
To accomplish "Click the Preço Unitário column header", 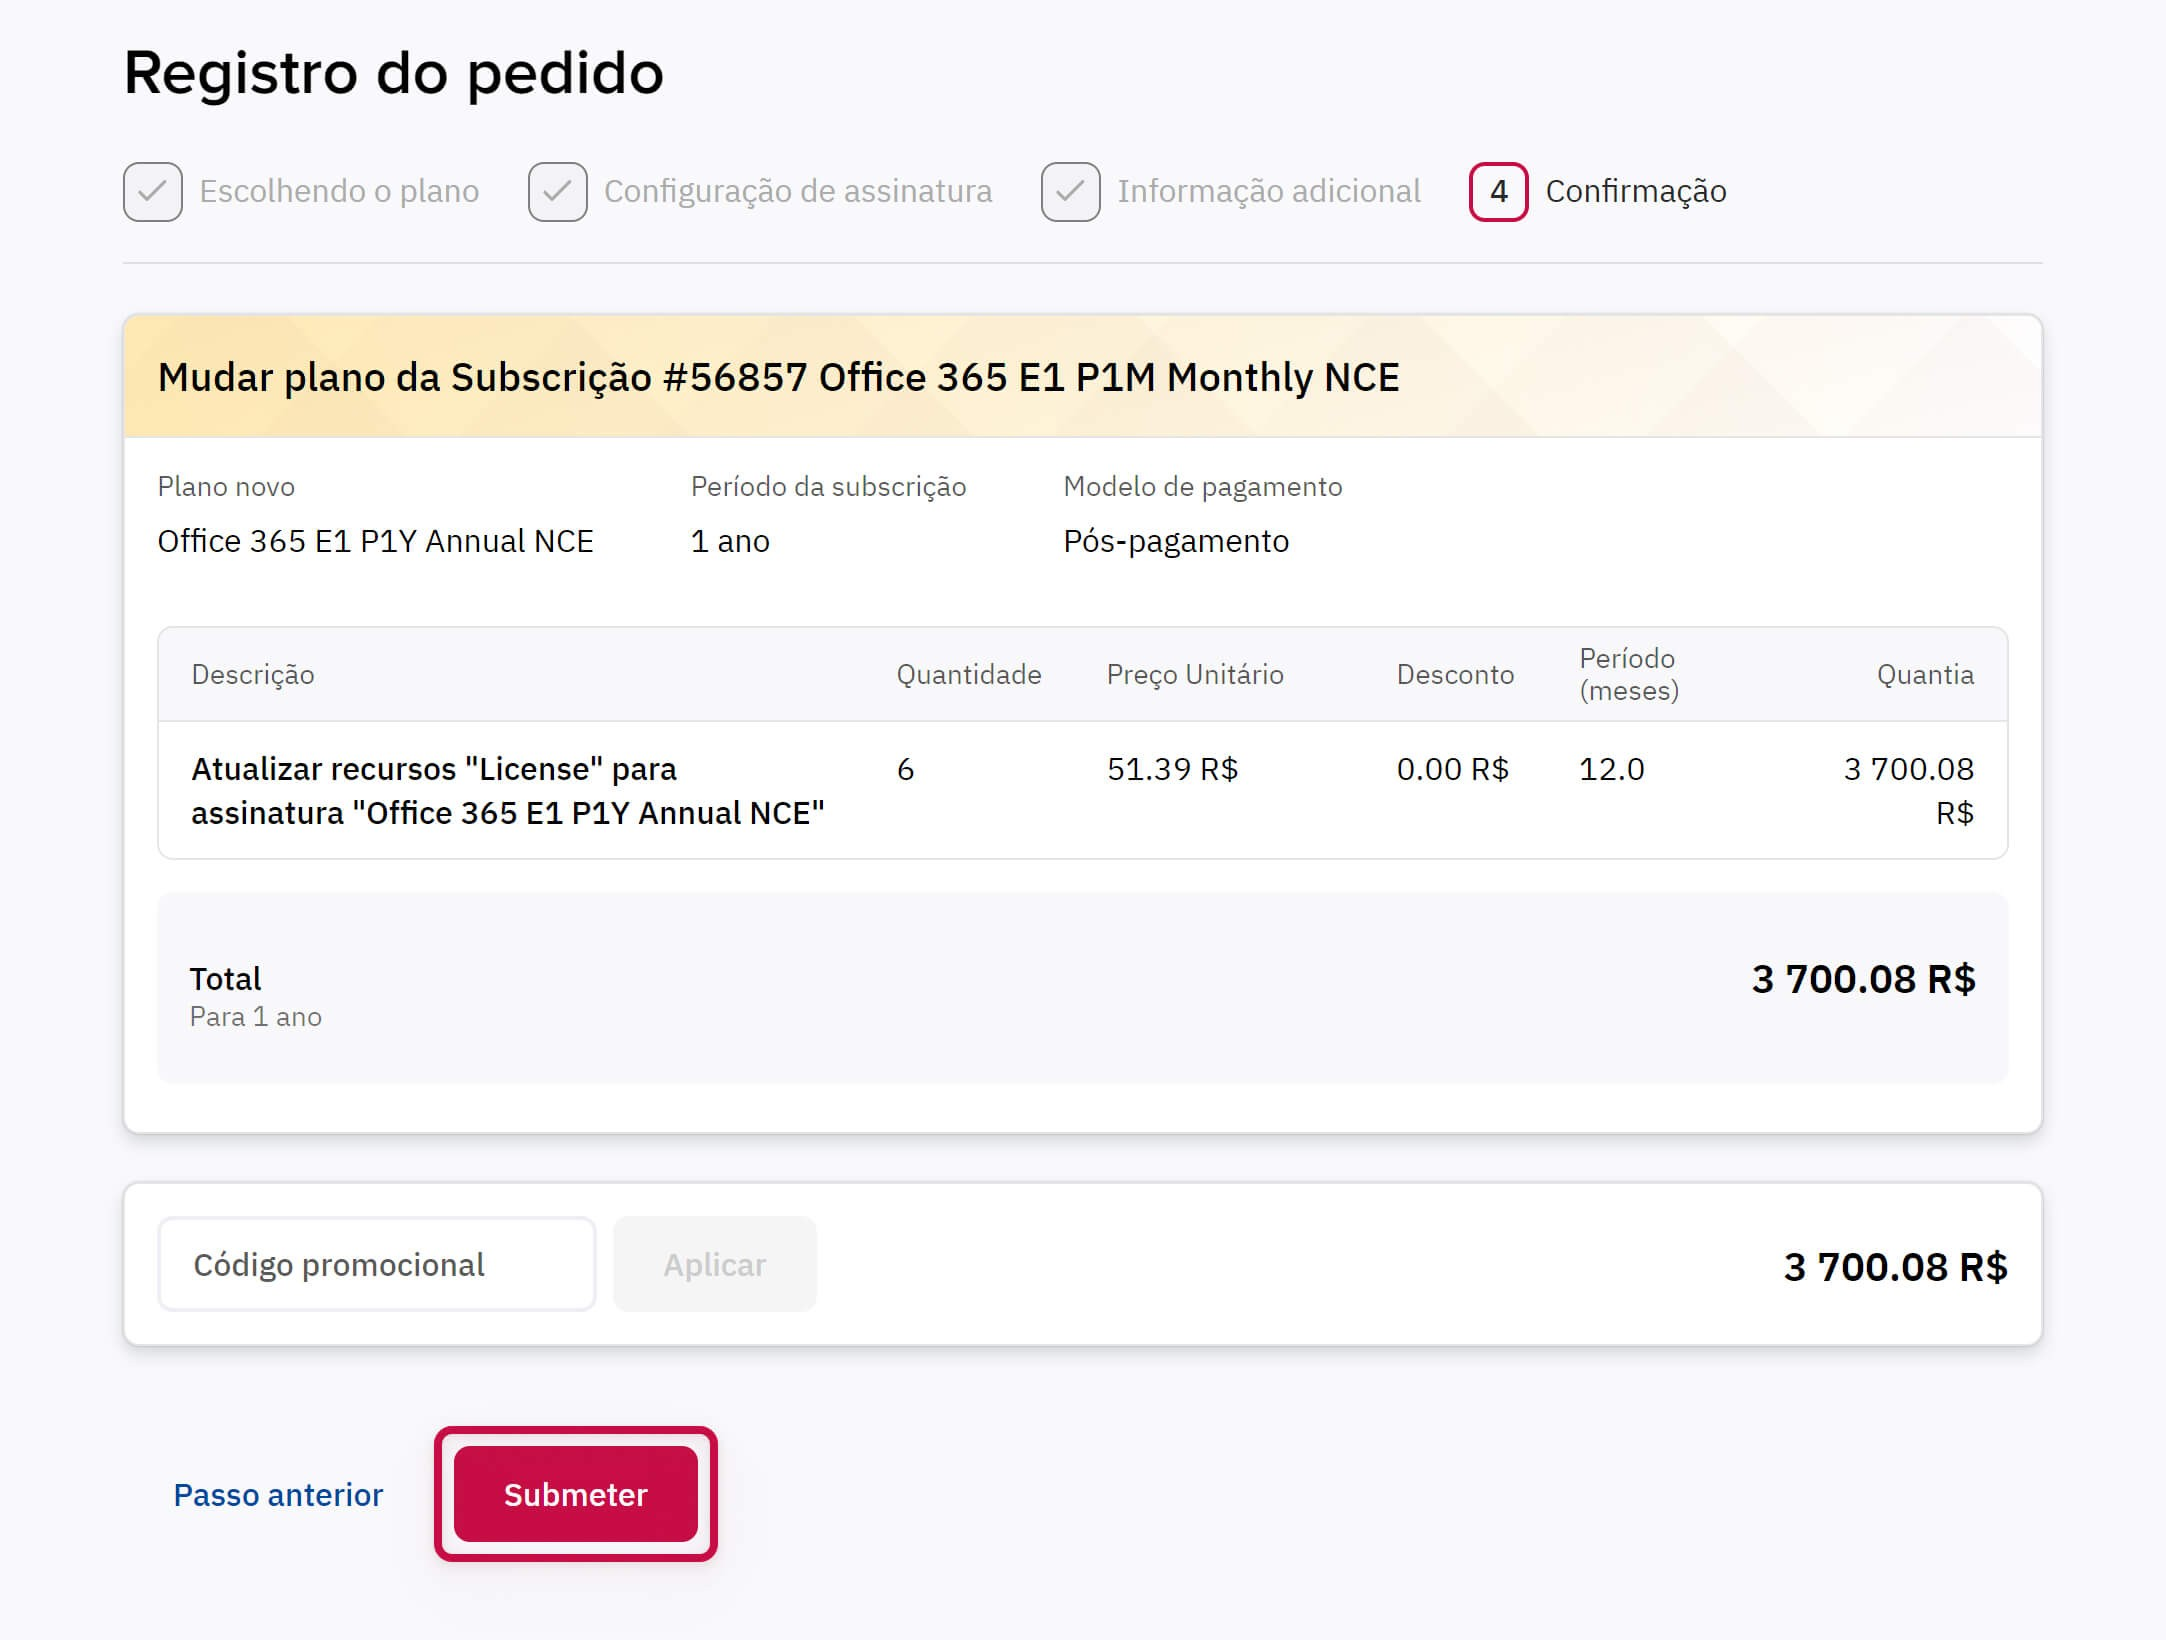I will pyautogui.click(x=1195, y=675).
